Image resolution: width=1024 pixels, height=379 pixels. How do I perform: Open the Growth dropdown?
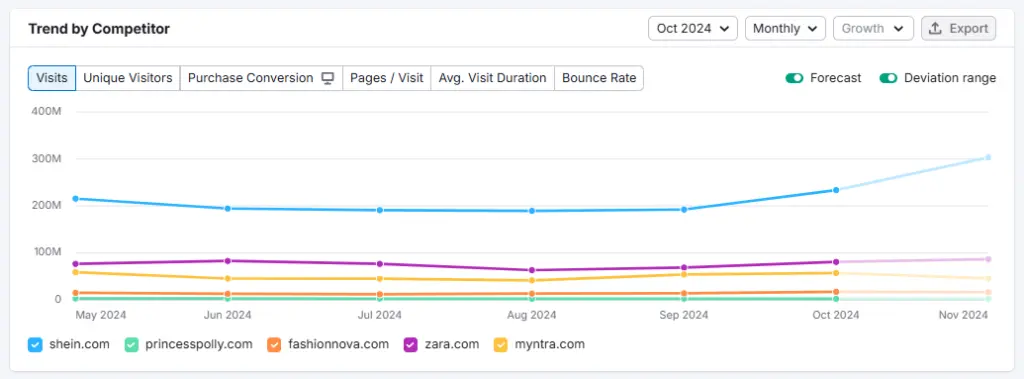(x=873, y=28)
